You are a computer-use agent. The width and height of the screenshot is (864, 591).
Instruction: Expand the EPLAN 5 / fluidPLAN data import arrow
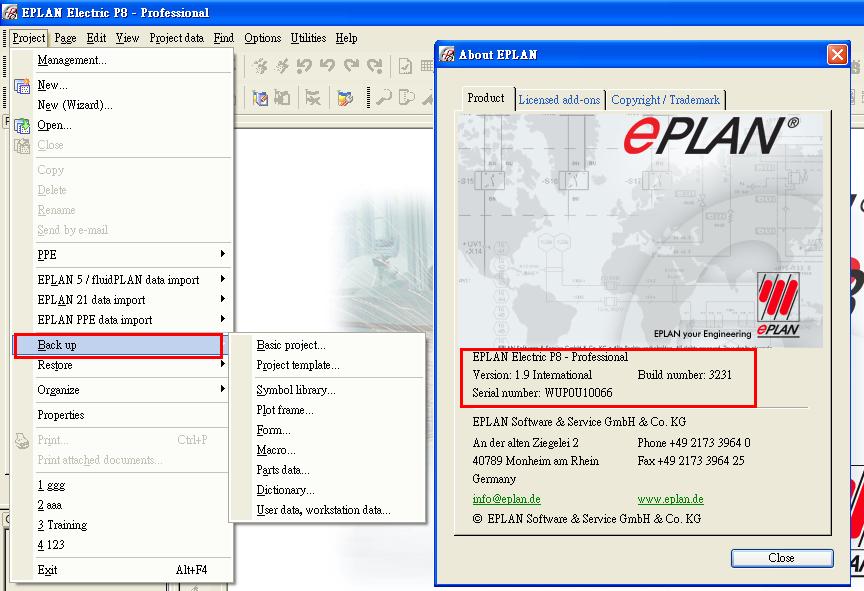pos(223,279)
